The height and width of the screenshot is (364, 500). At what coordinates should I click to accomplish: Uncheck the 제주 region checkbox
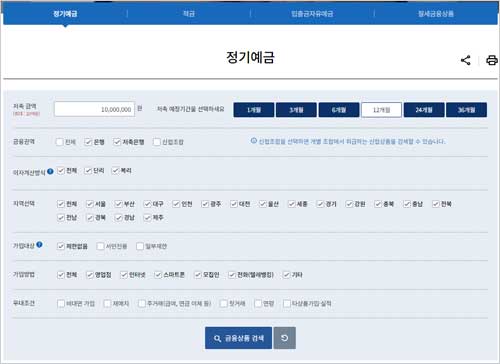click(147, 218)
